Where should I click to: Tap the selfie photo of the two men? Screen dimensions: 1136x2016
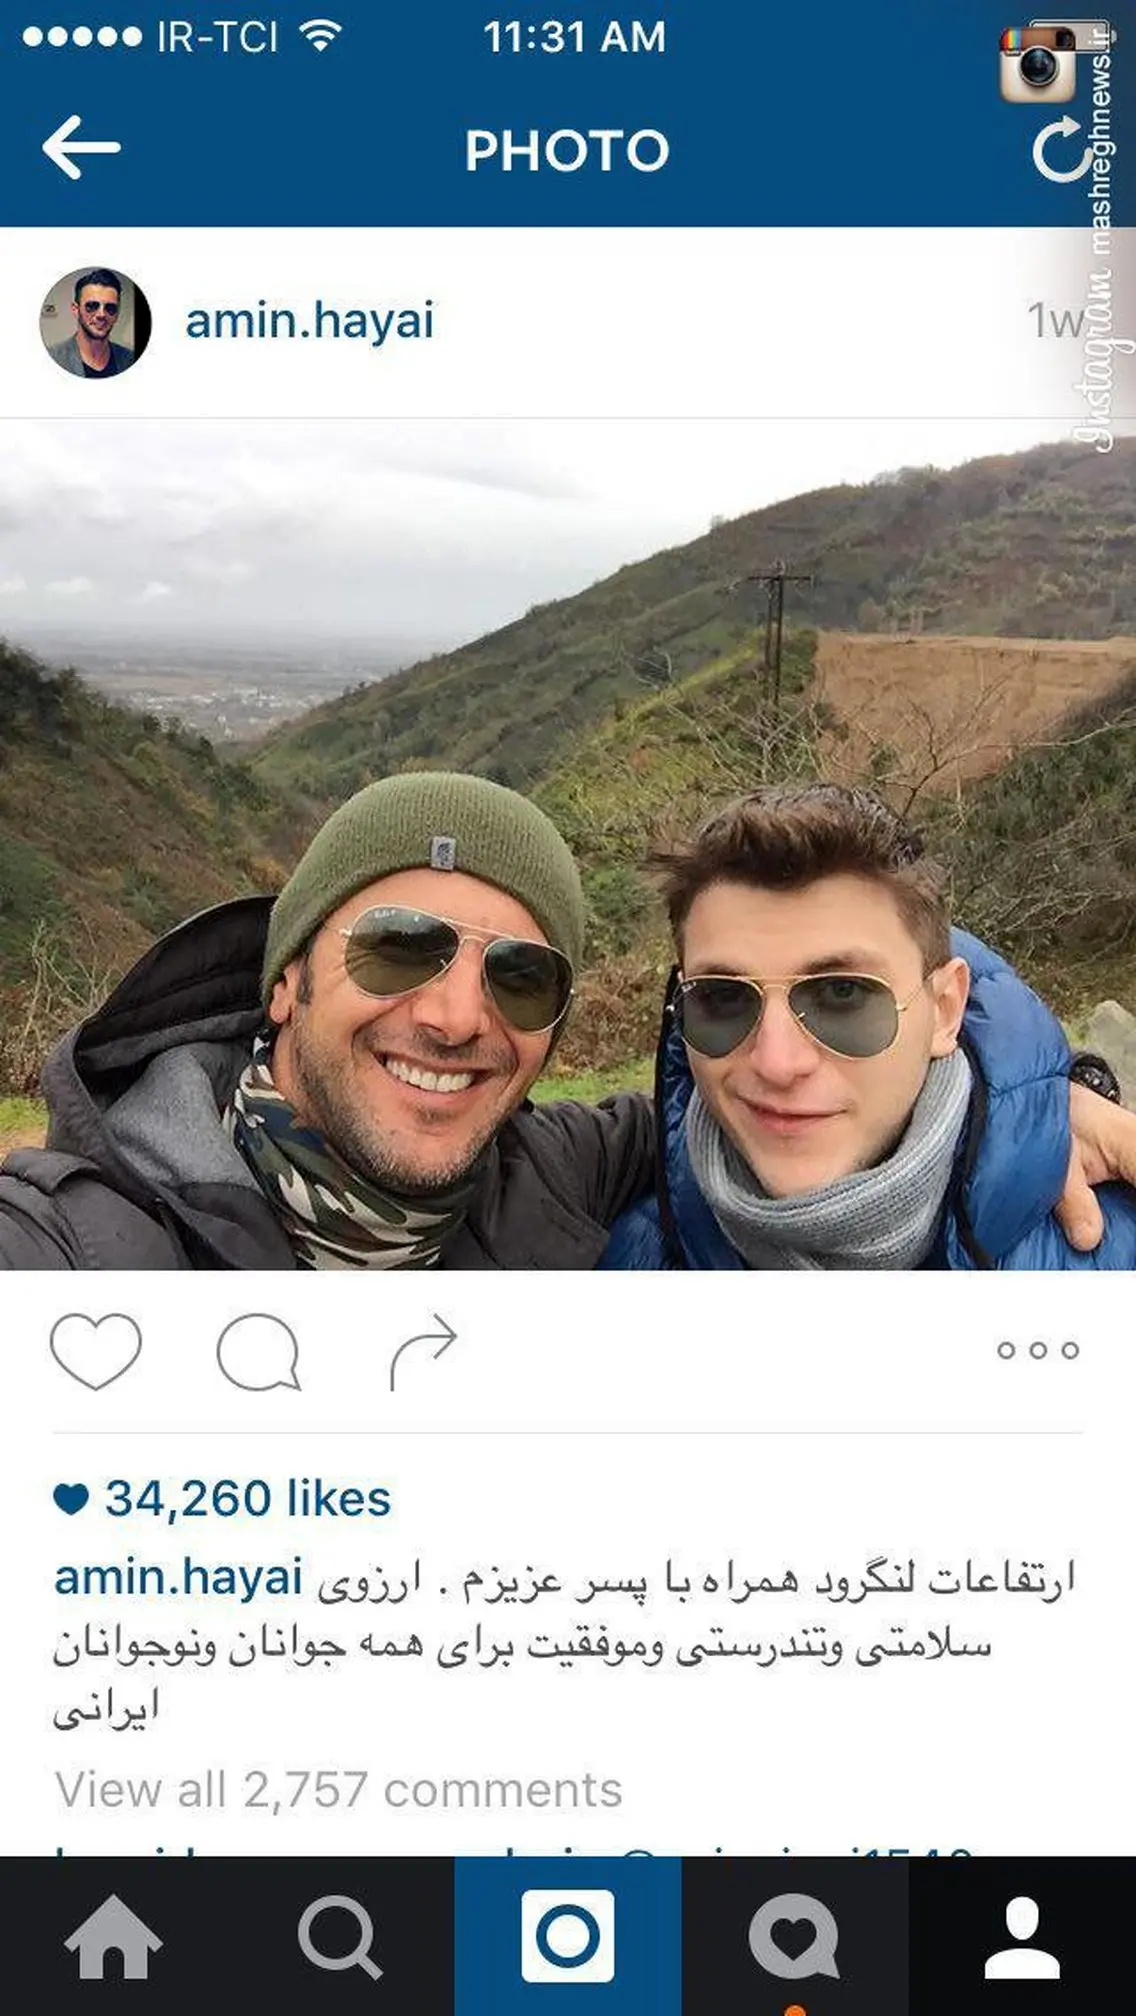tap(568, 845)
